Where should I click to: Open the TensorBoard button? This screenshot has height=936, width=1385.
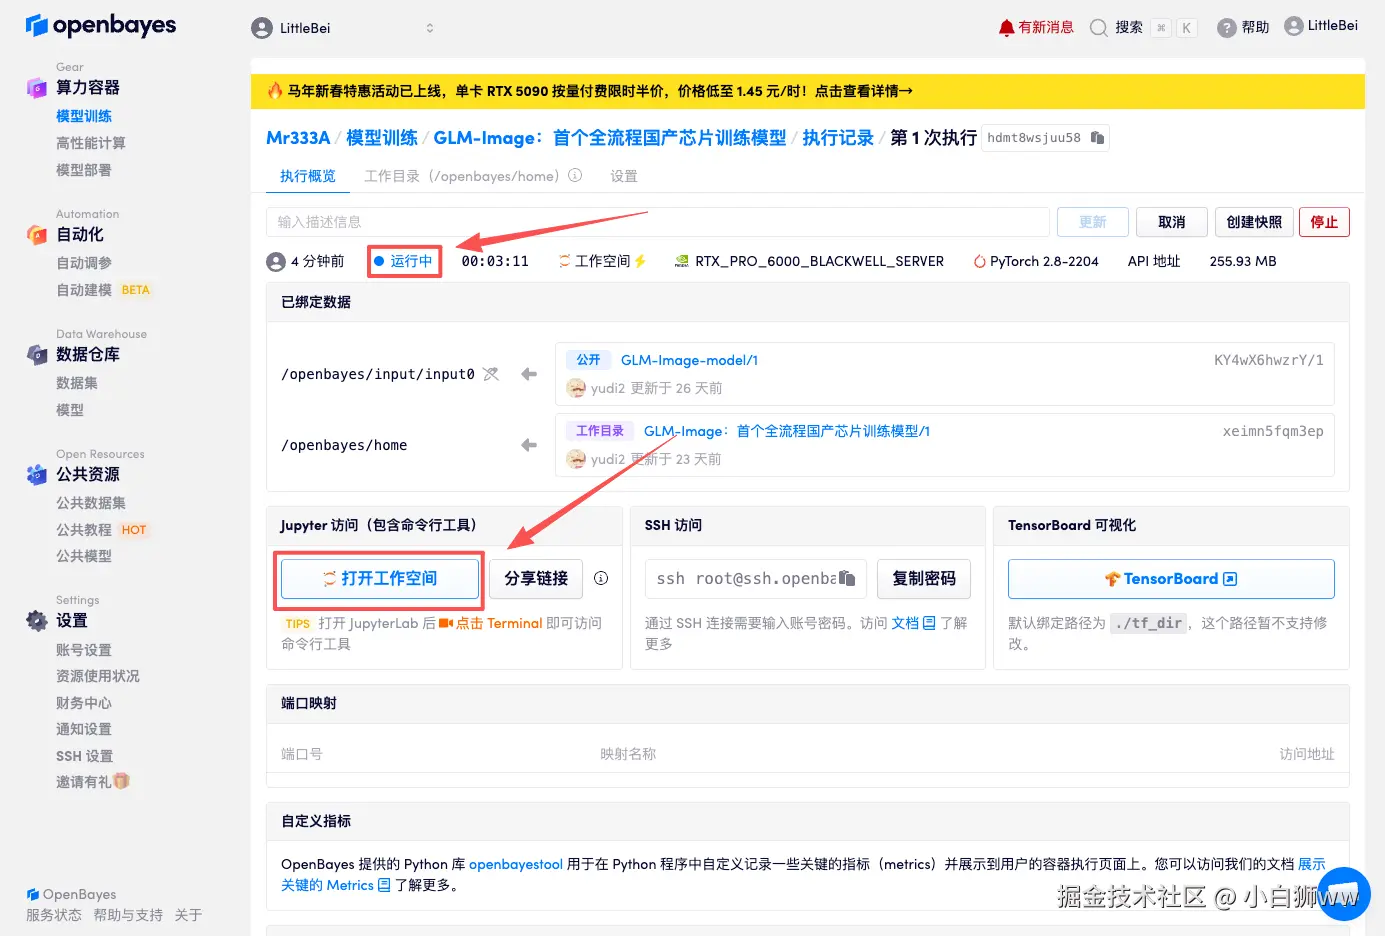tap(1171, 579)
